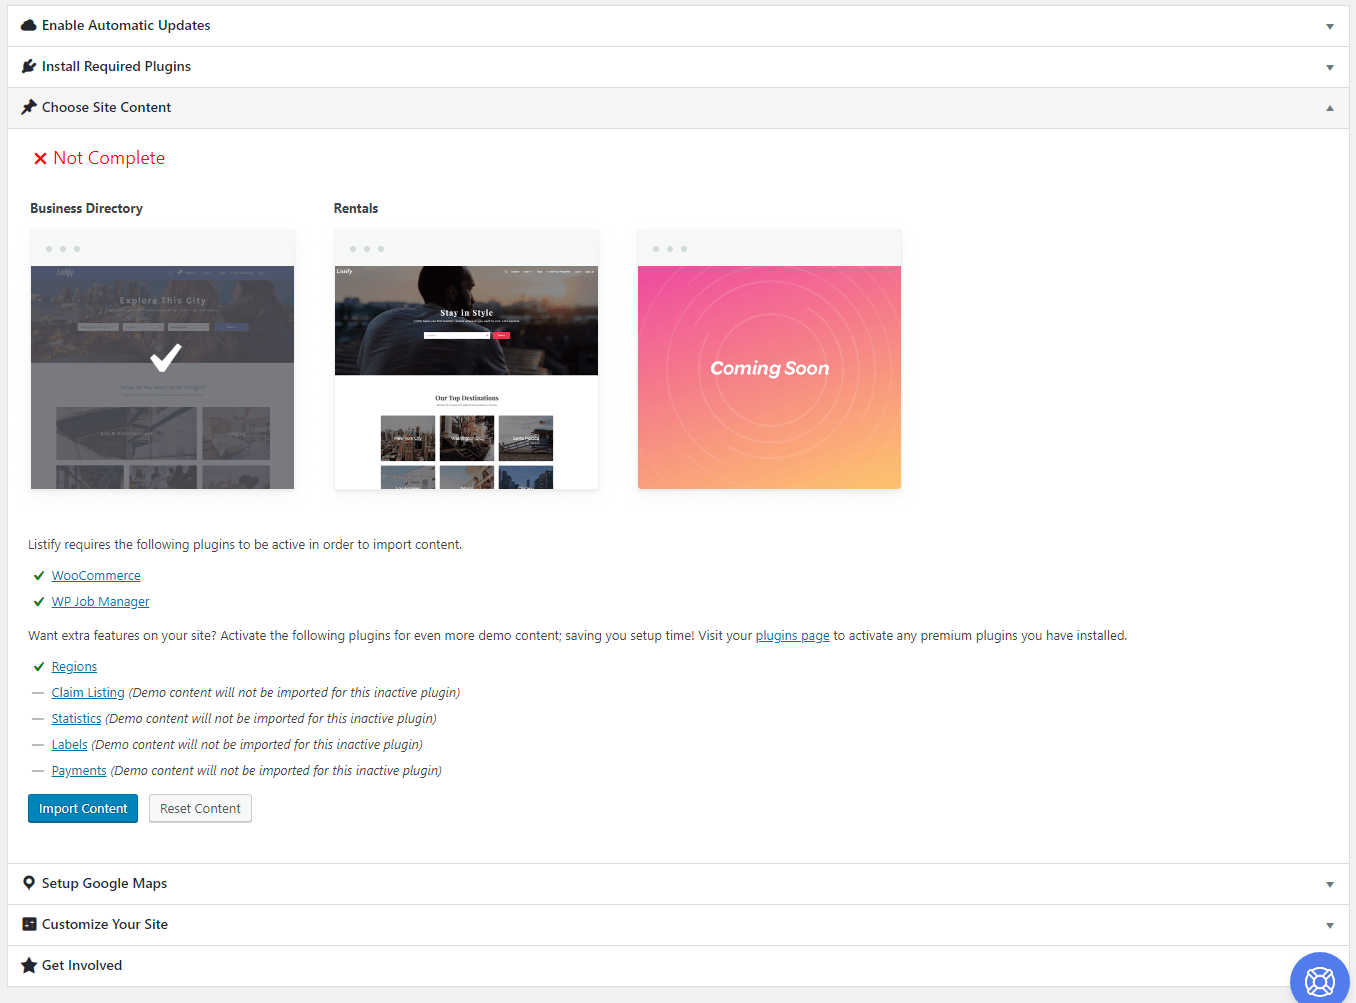Expand the Enable Automatic Updates section arrow
The image size is (1356, 1003).
(1329, 27)
